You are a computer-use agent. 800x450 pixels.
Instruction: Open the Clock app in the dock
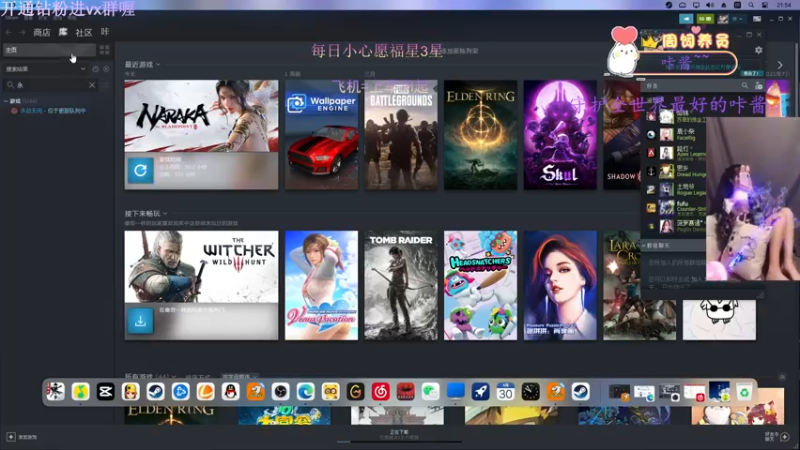click(x=531, y=392)
